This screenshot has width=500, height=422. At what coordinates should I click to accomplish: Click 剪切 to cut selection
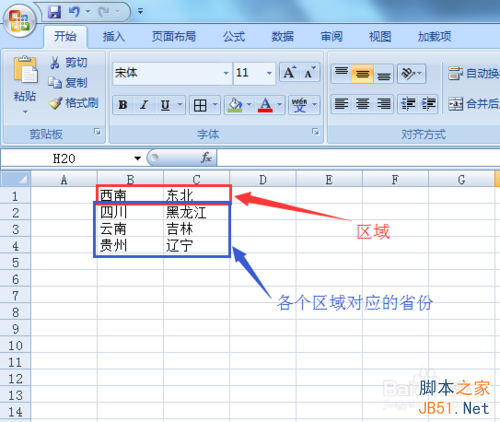tap(69, 62)
